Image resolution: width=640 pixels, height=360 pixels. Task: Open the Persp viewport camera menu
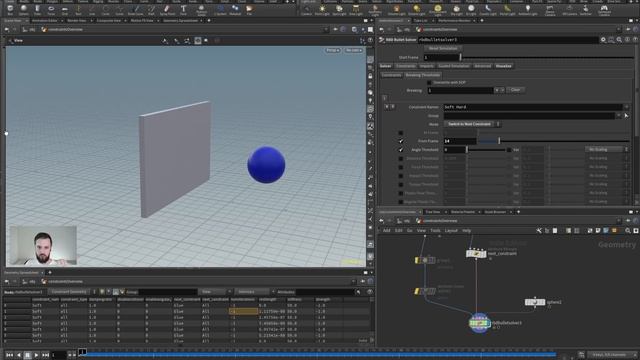333,50
